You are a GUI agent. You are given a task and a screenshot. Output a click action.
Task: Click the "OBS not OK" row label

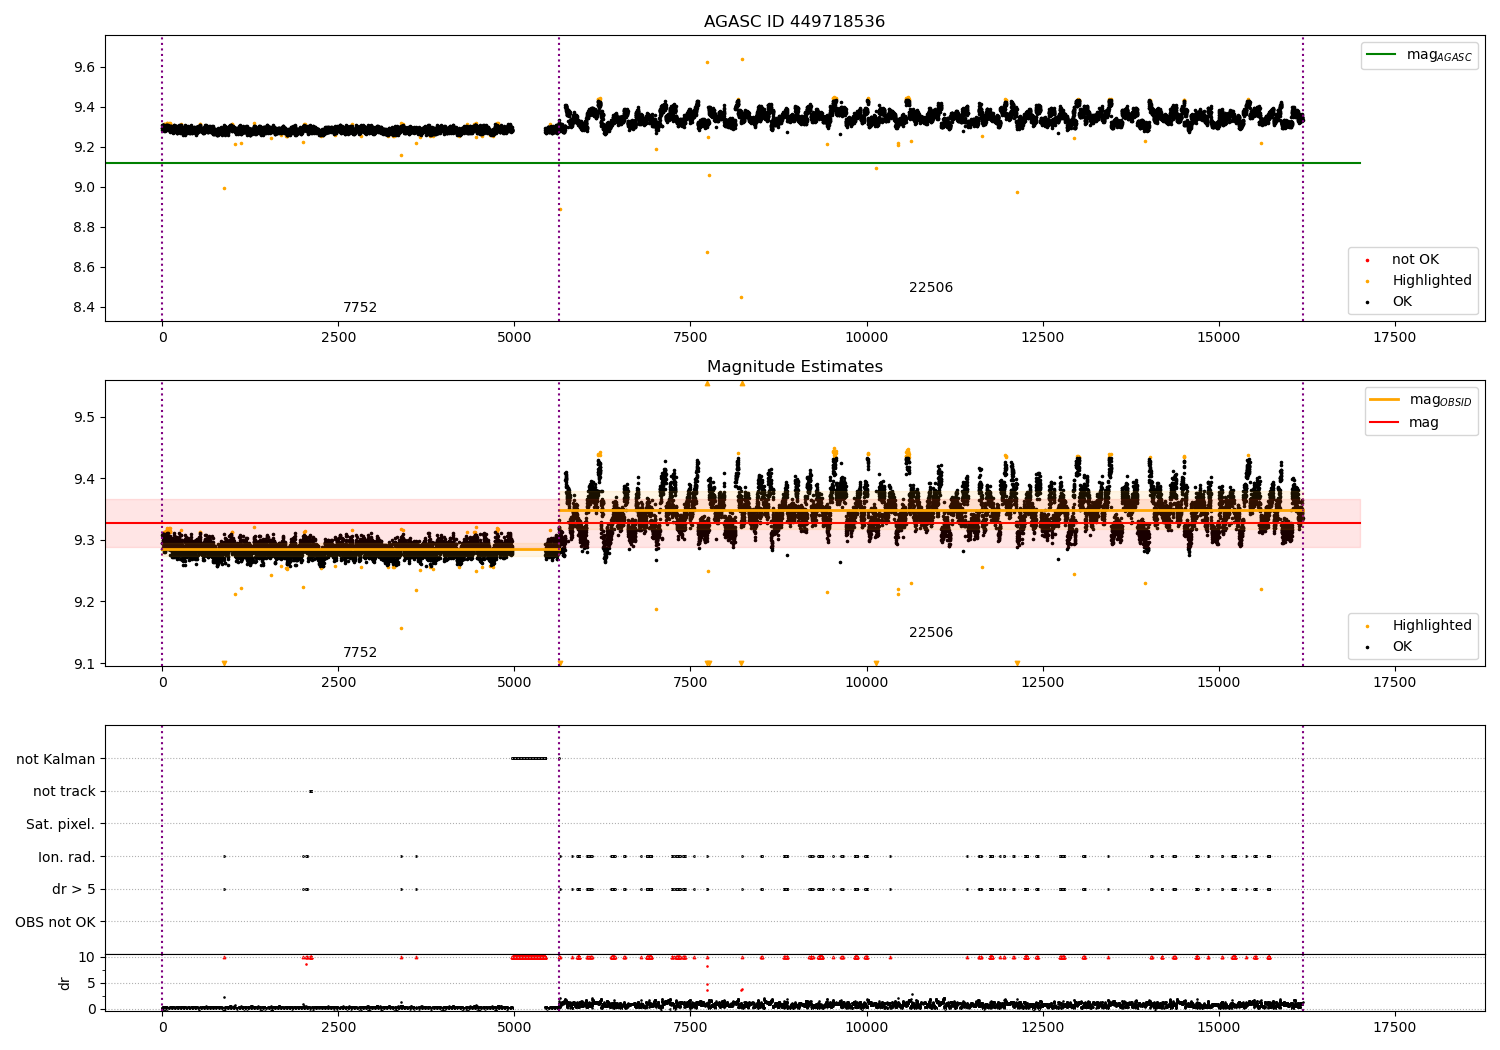[56, 922]
